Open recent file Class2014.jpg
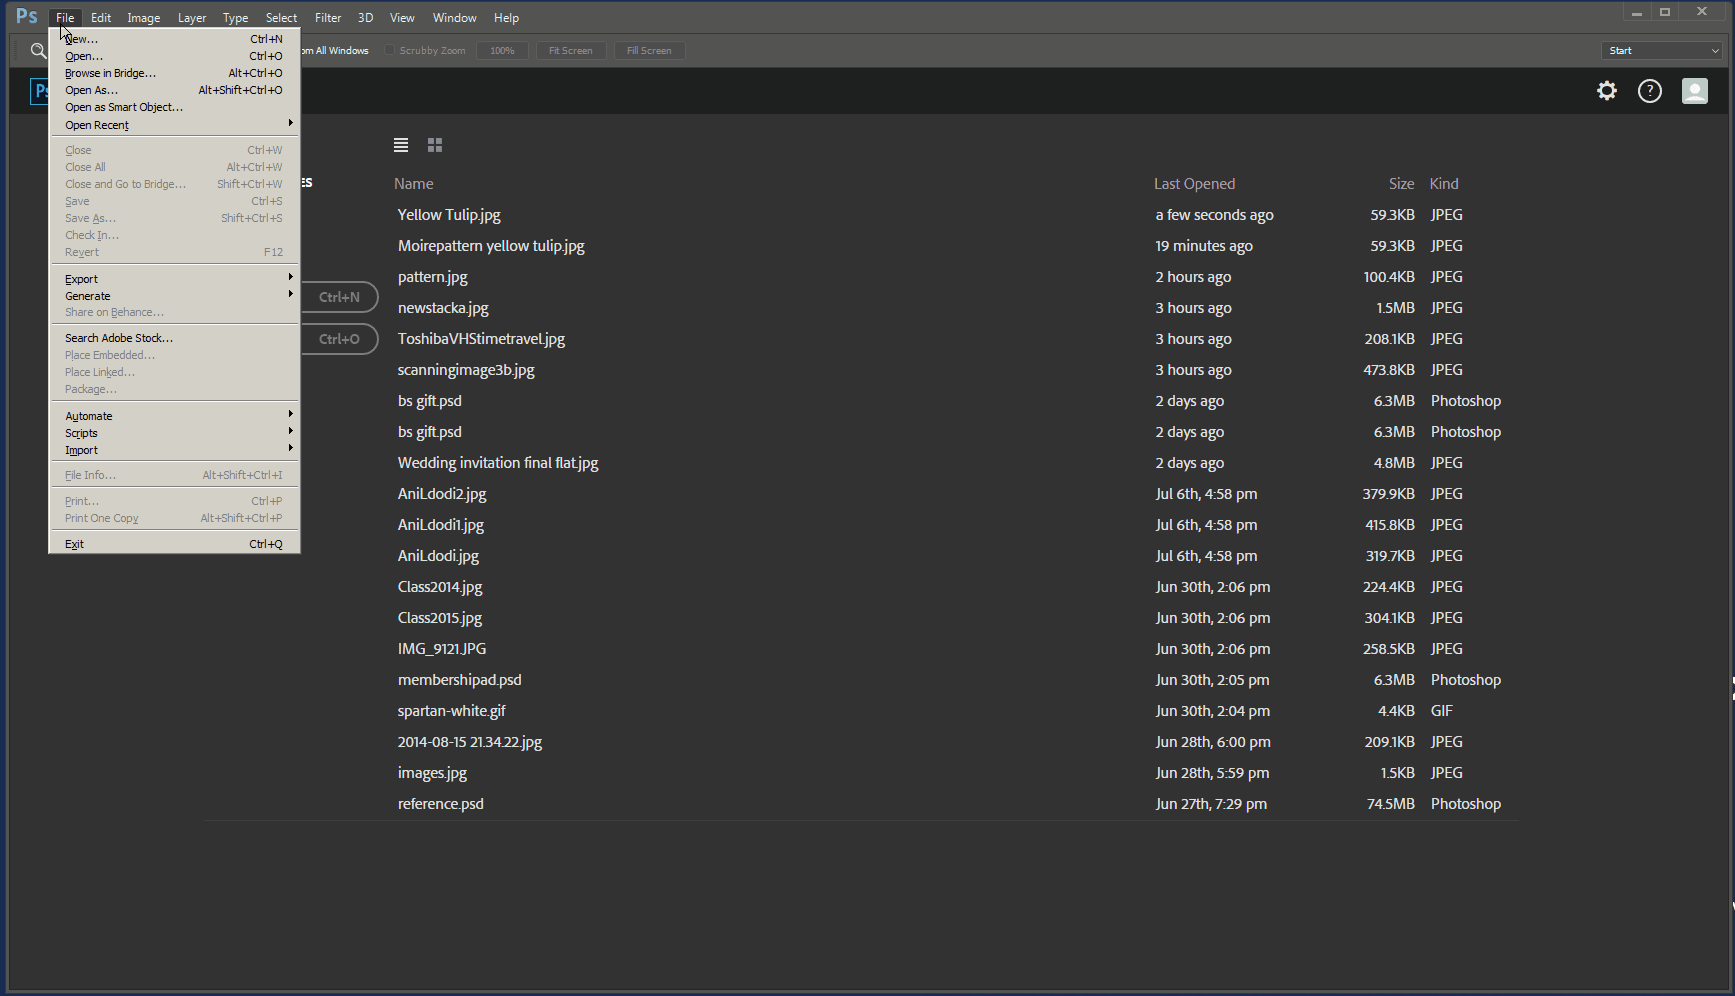 pyautogui.click(x=440, y=587)
